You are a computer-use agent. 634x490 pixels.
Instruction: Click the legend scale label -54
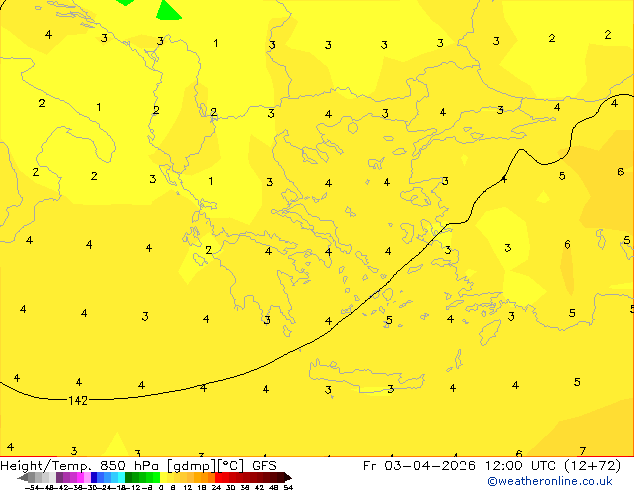pyautogui.click(x=32, y=487)
